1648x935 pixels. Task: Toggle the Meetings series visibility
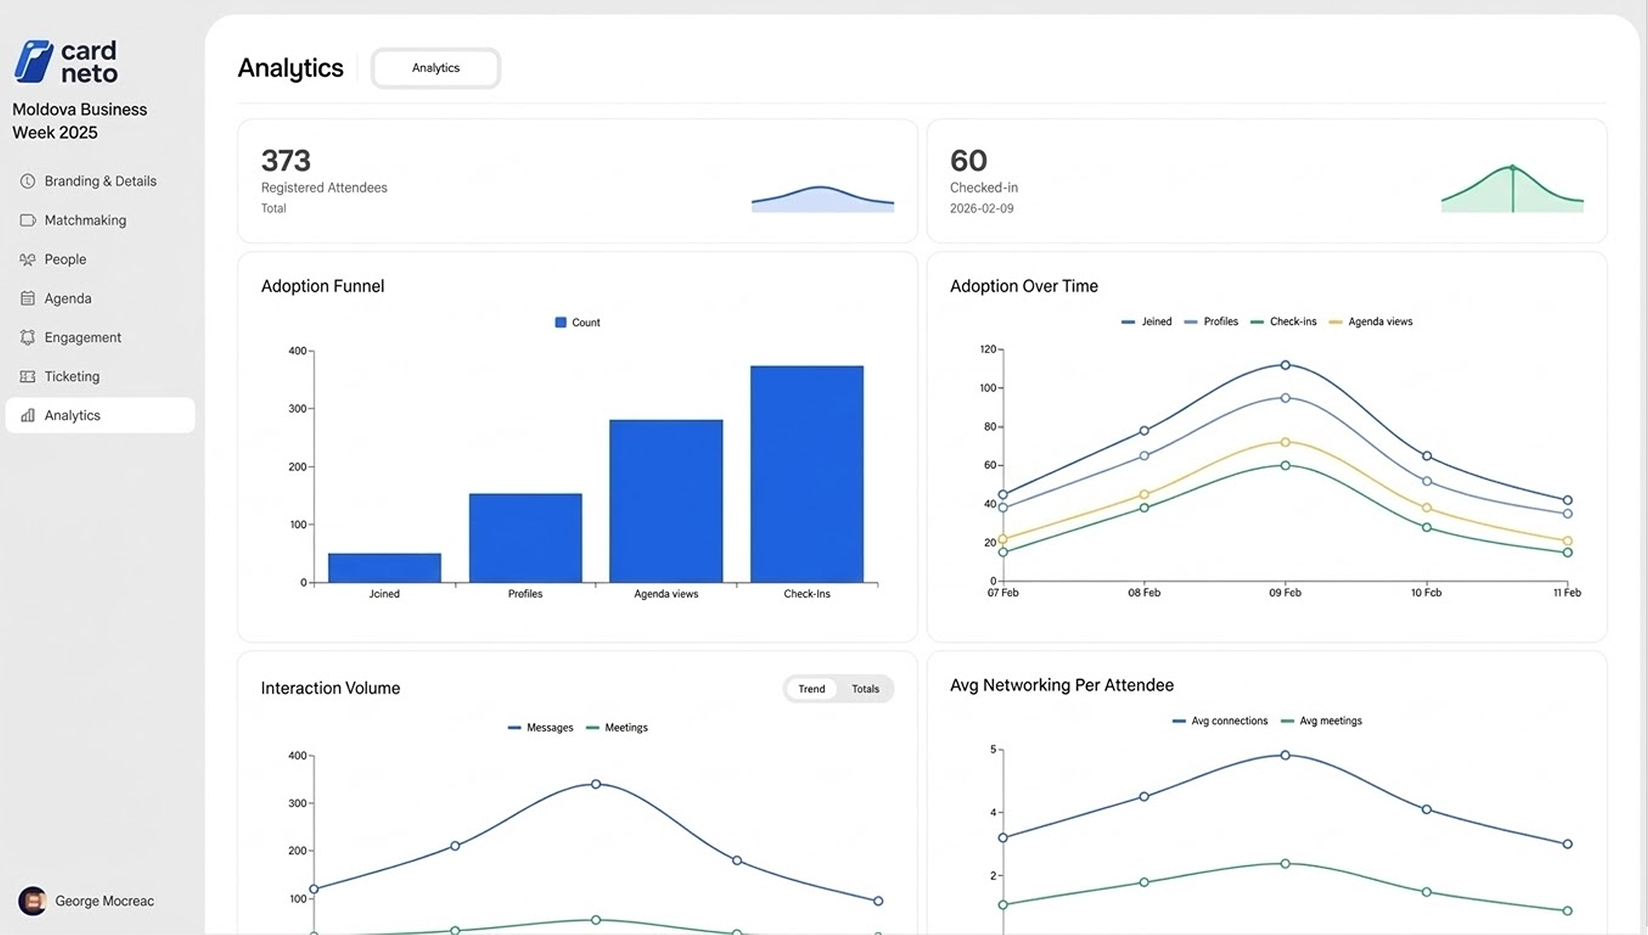[x=617, y=727]
